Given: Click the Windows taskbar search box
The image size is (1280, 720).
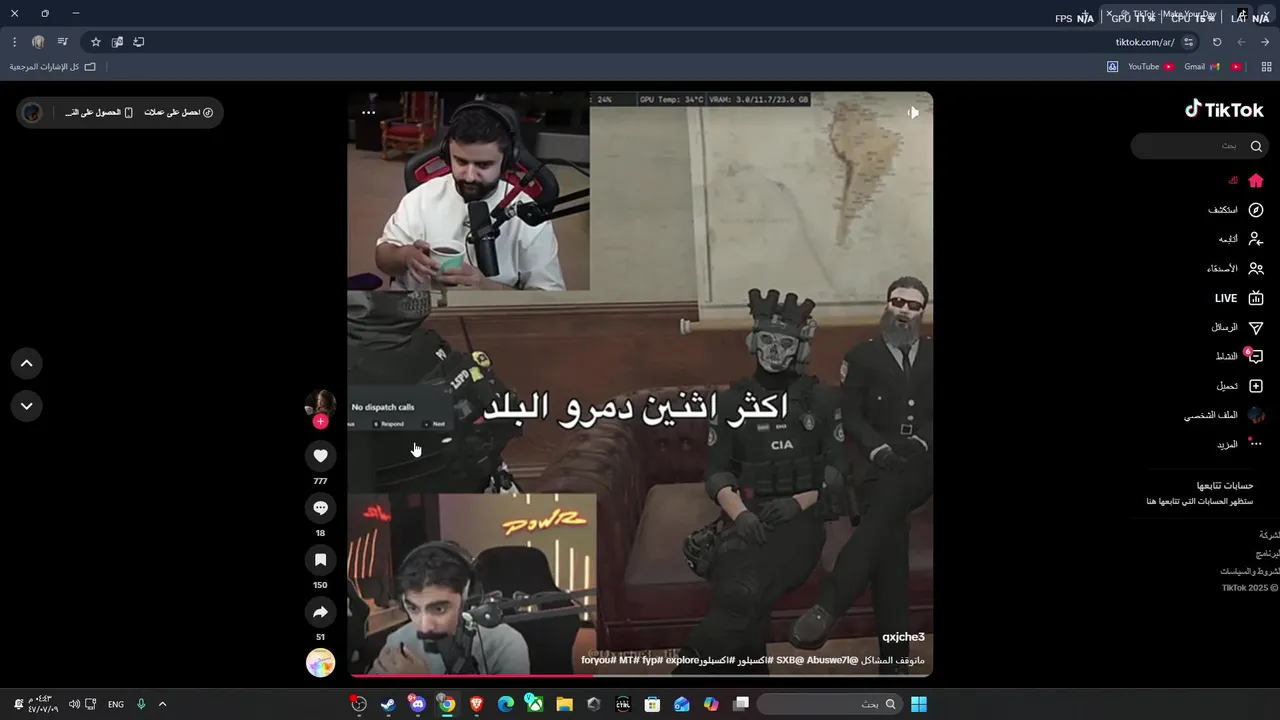Looking at the screenshot, I should click(828, 704).
